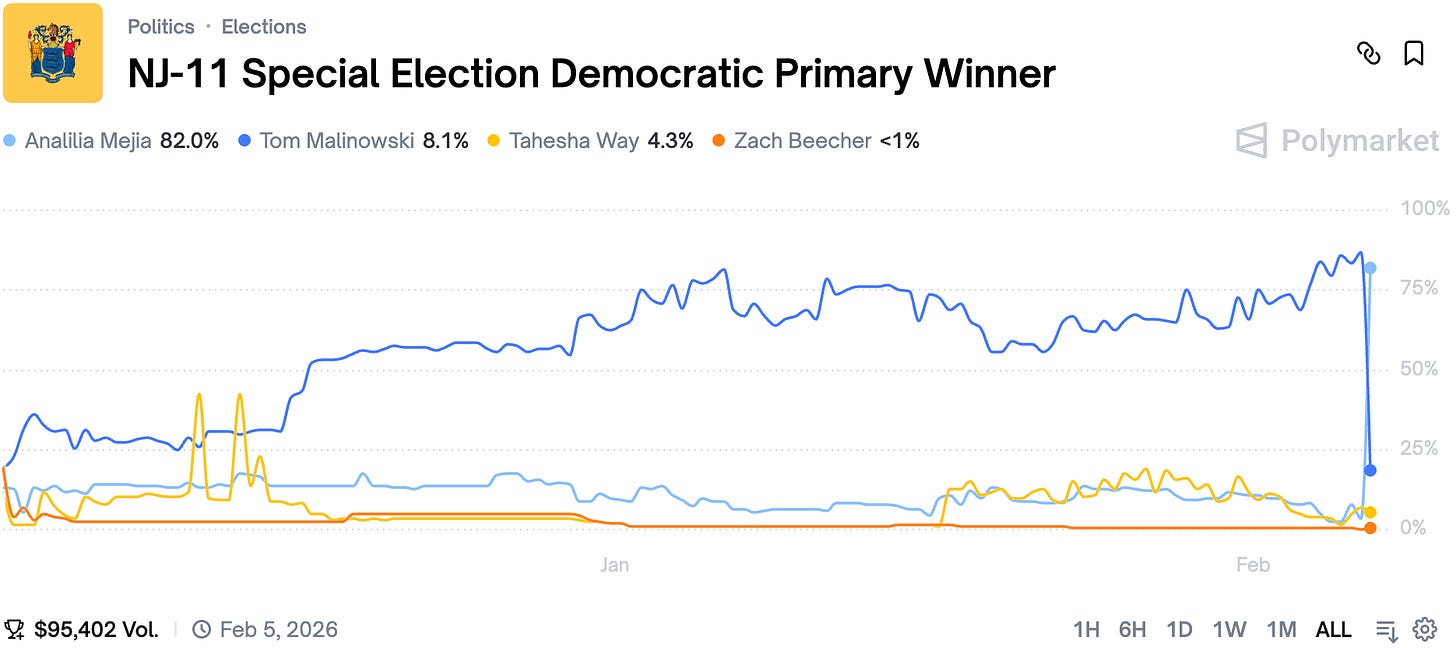Screen dimensions: 1456x648
Task: Copy the market link via chain icon
Action: pos(1367,53)
